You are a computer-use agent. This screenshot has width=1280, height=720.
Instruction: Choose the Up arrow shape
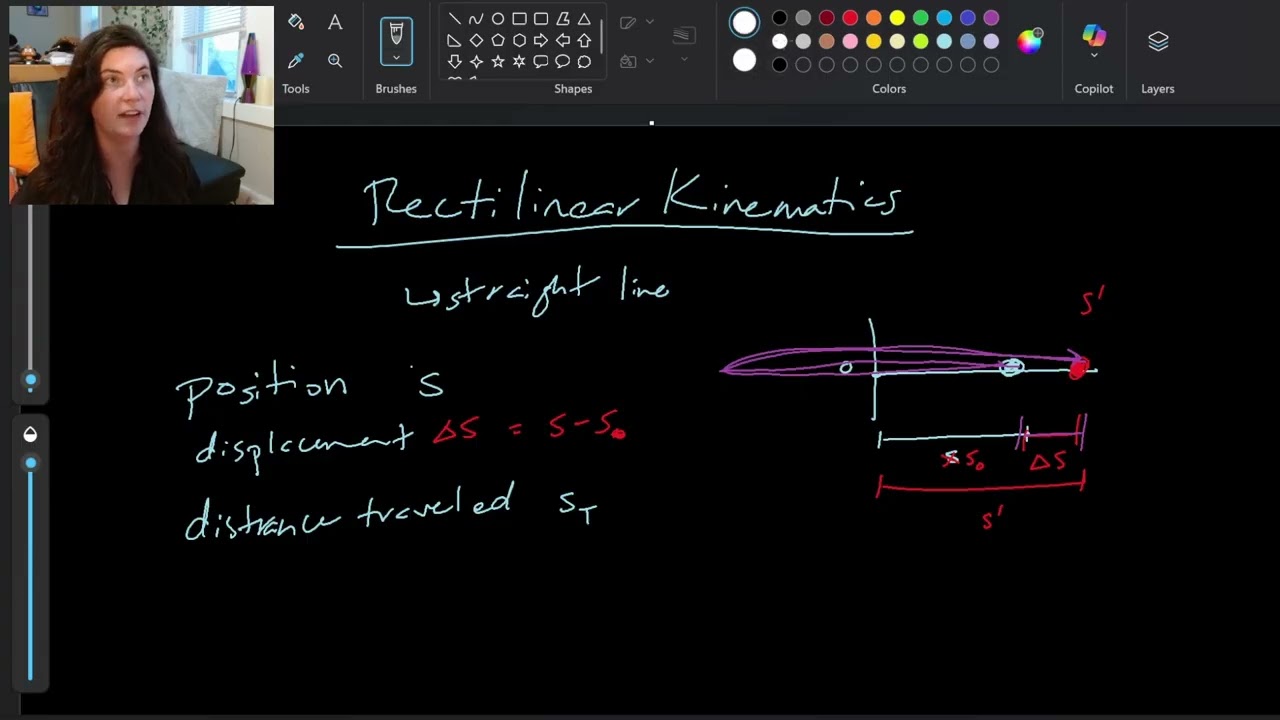(584, 40)
